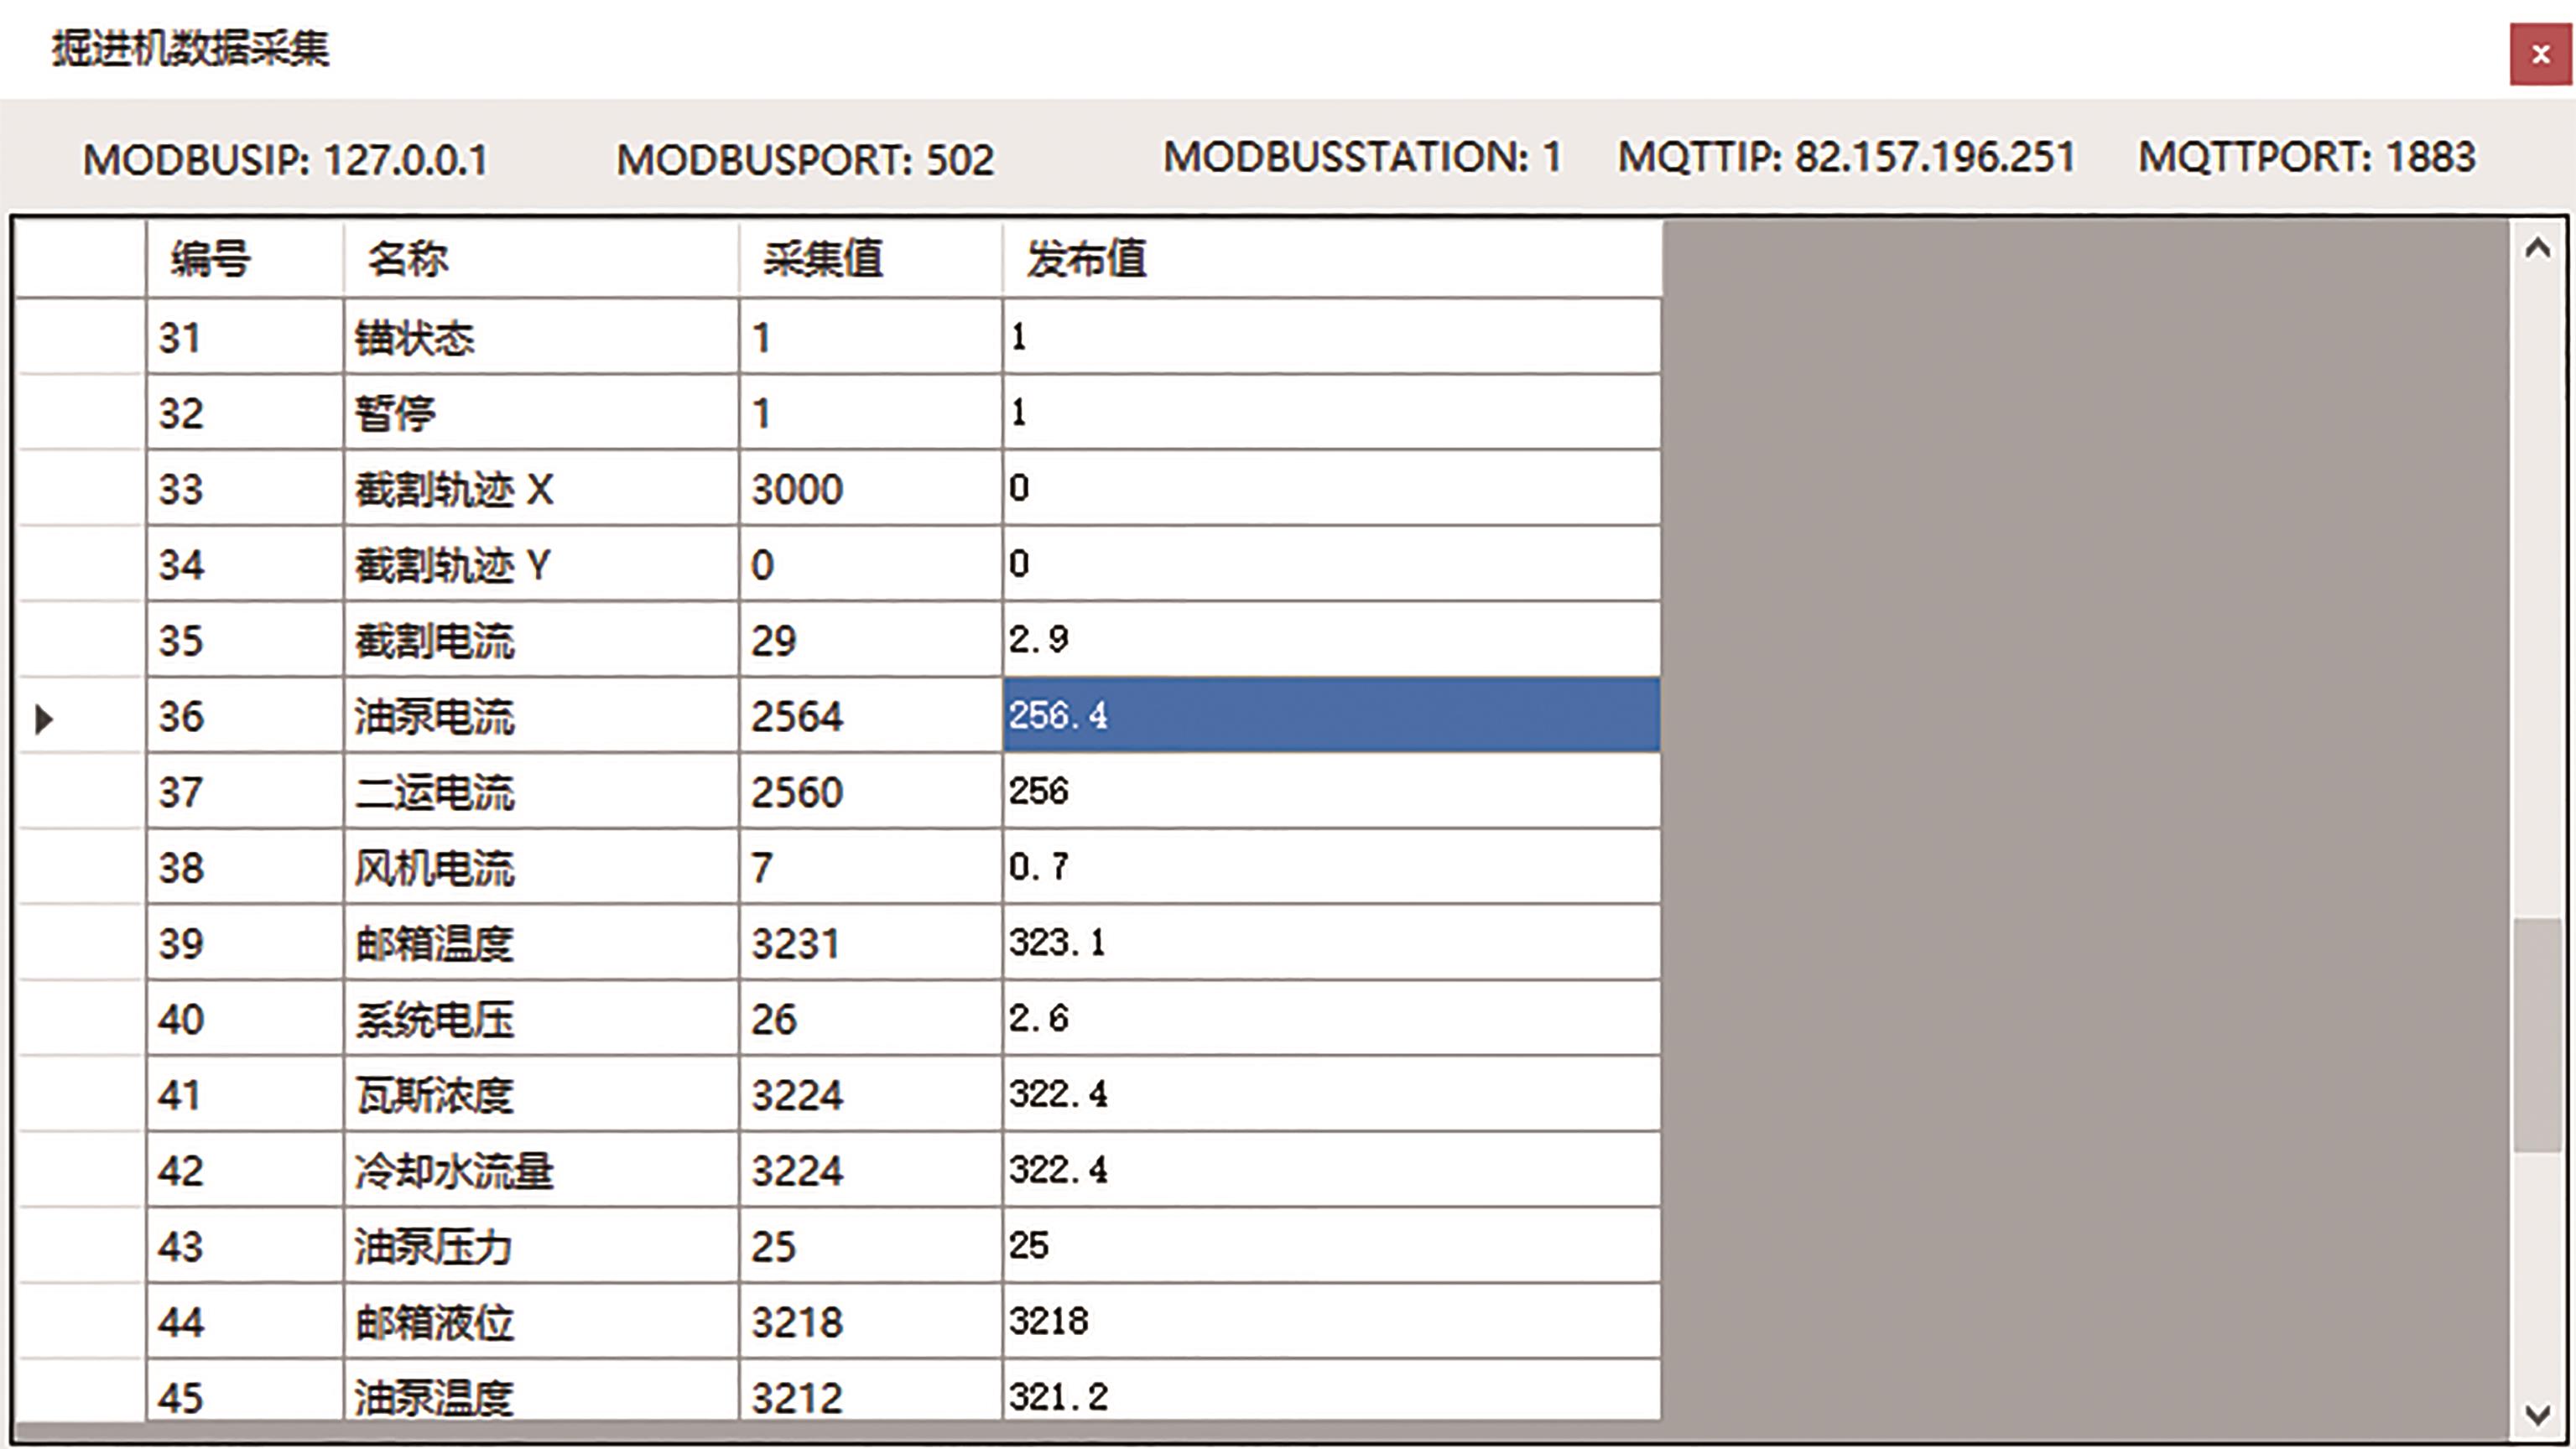Click the scrollbar down arrow
This screenshot has width=2576, height=1449.
point(2537,1415)
